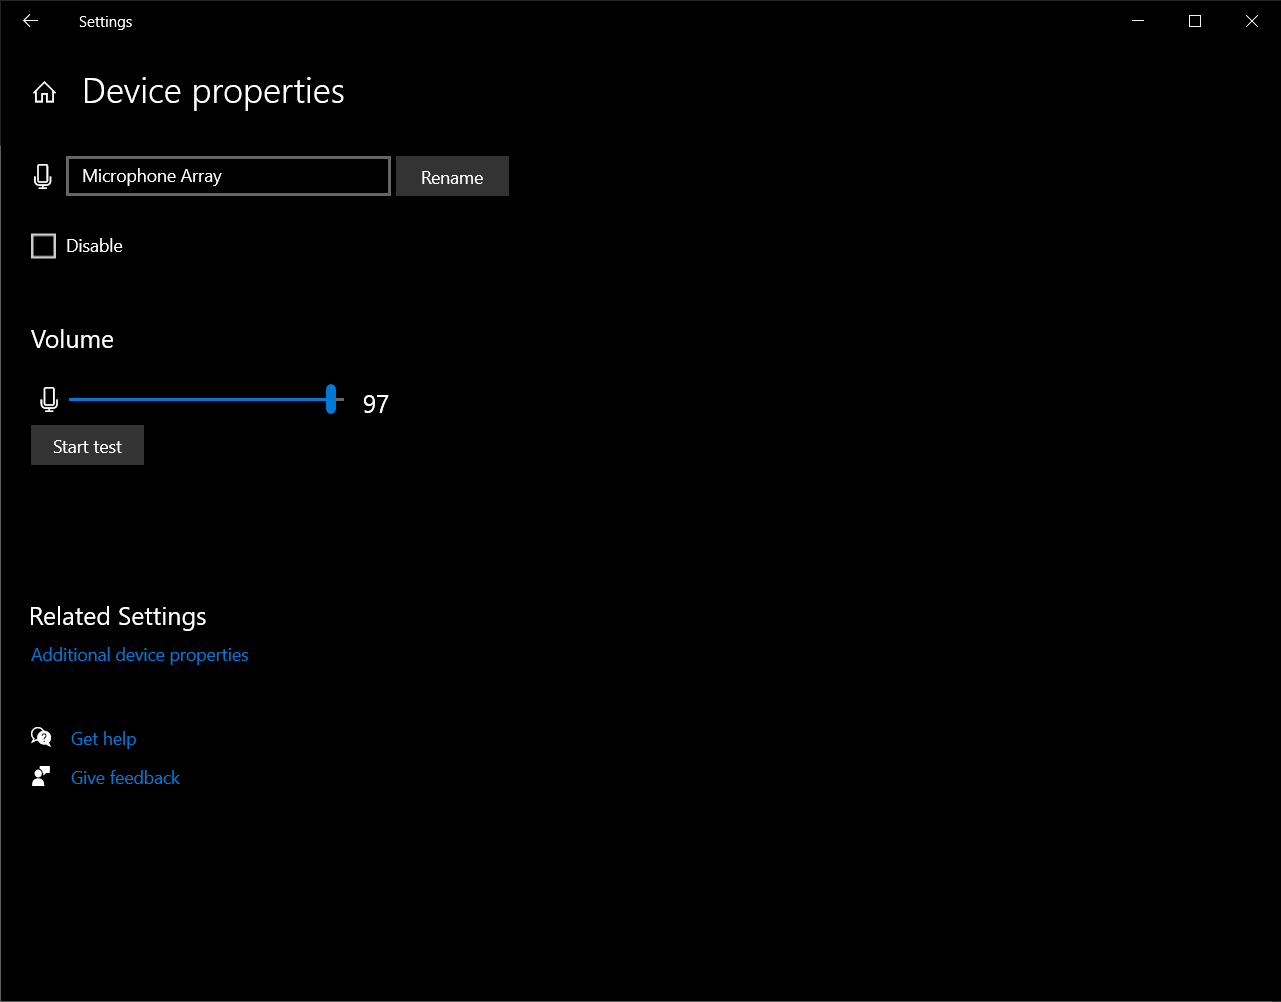Open the Get help link
The image size is (1281, 1002).
click(x=103, y=739)
